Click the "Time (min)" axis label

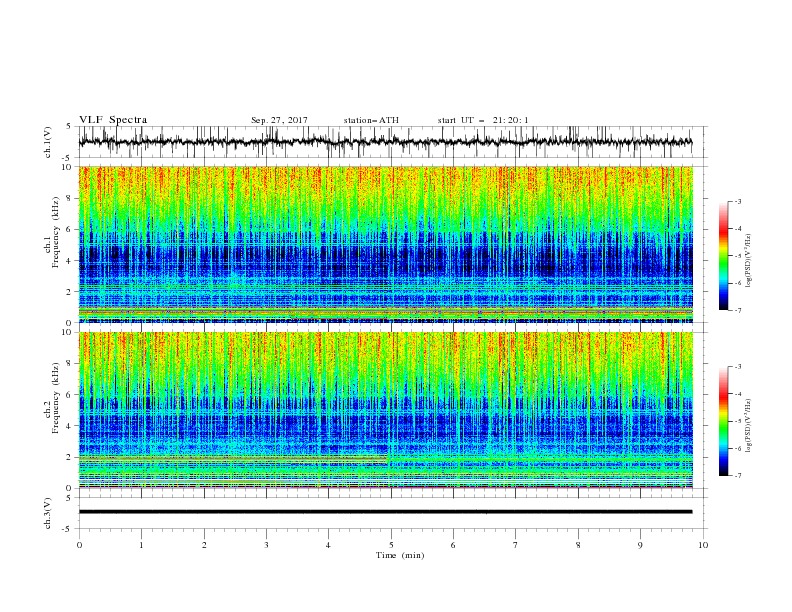pyautogui.click(x=400, y=555)
